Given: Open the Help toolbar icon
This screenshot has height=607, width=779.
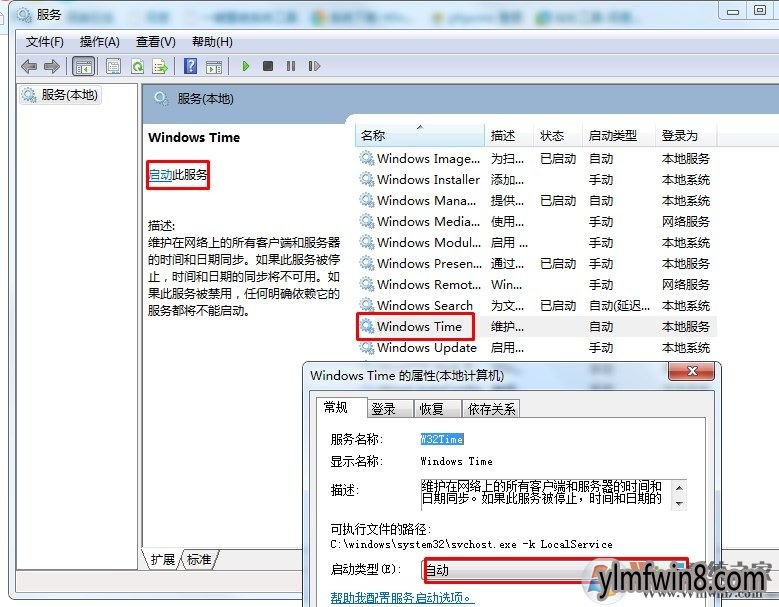Looking at the screenshot, I should pos(190,66).
